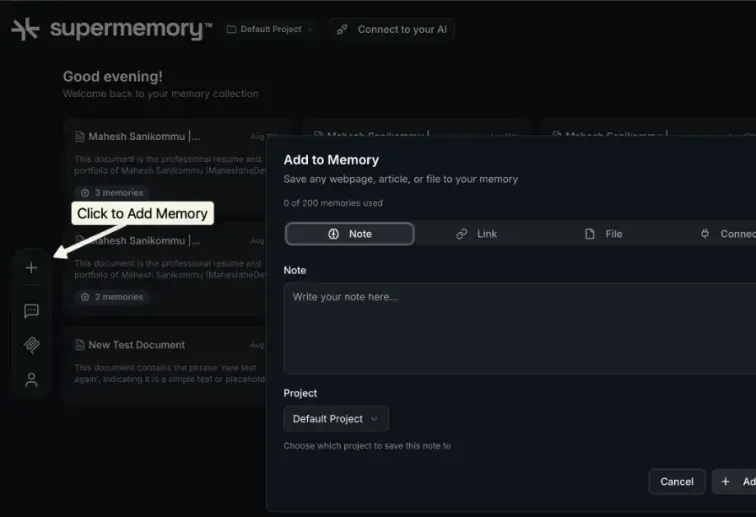This screenshot has height=517, width=756.
Task: Open the user profile icon in sidebar
Action: click(x=31, y=380)
